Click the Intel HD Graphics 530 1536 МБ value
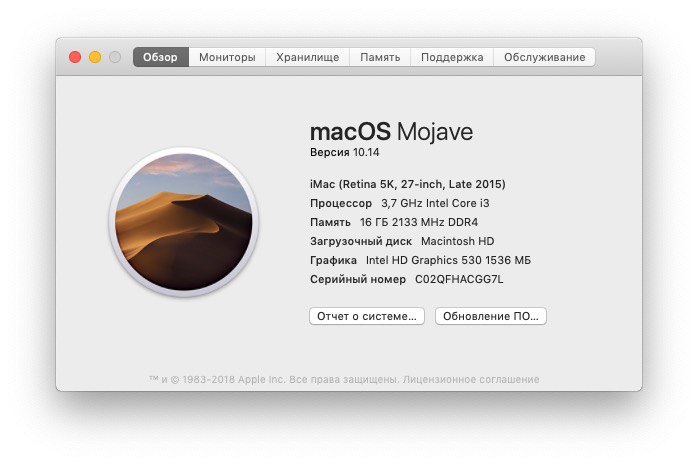Viewport: 698px width, 465px height. pyautogui.click(x=448, y=260)
